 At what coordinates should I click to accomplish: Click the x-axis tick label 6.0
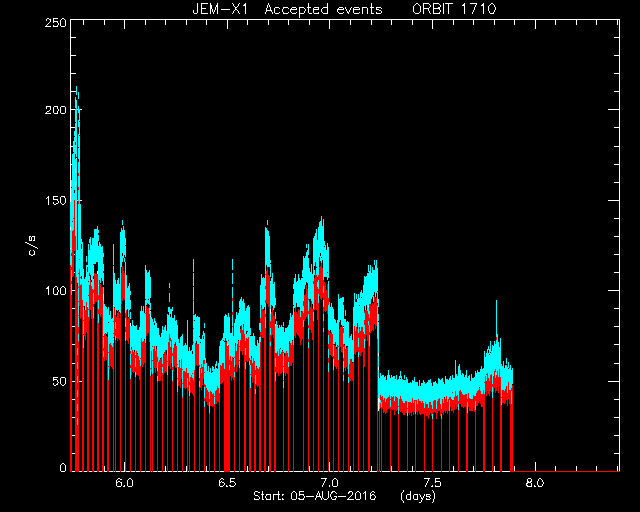(x=124, y=483)
